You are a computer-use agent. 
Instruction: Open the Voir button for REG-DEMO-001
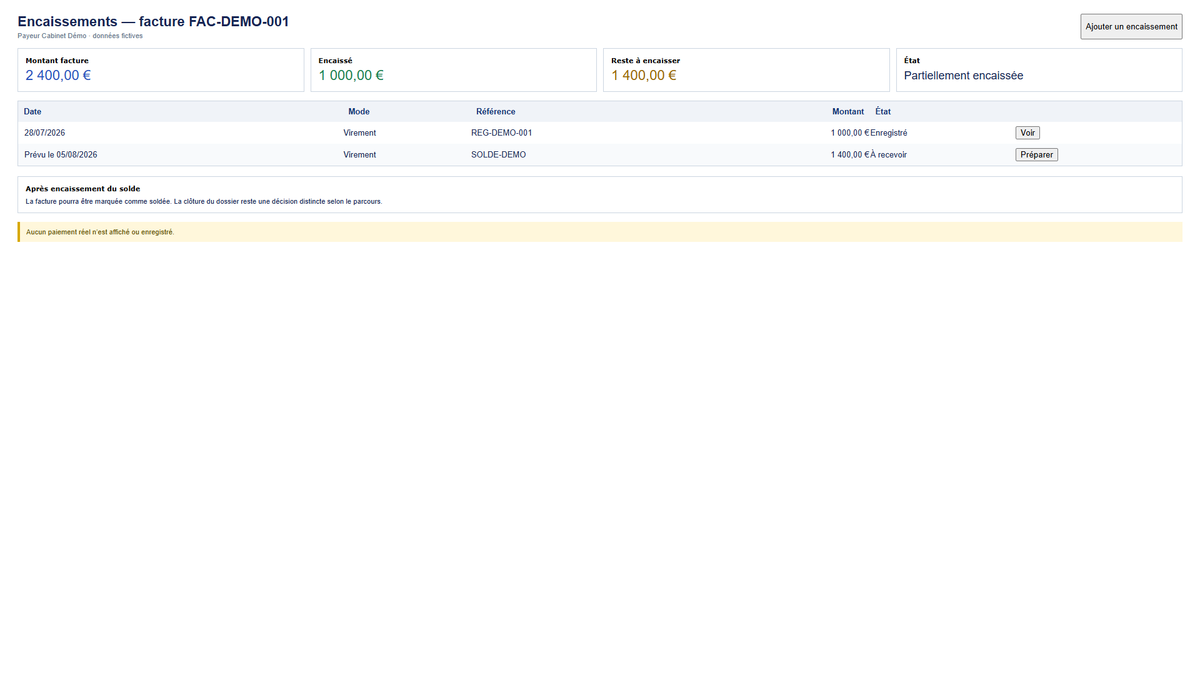[1028, 132]
